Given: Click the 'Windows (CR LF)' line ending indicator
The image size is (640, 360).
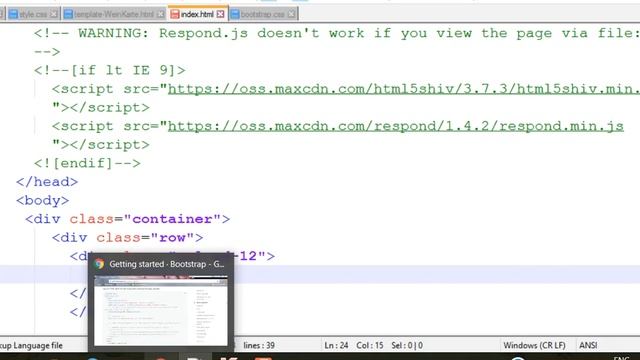Looking at the screenshot, I should (534, 345).
